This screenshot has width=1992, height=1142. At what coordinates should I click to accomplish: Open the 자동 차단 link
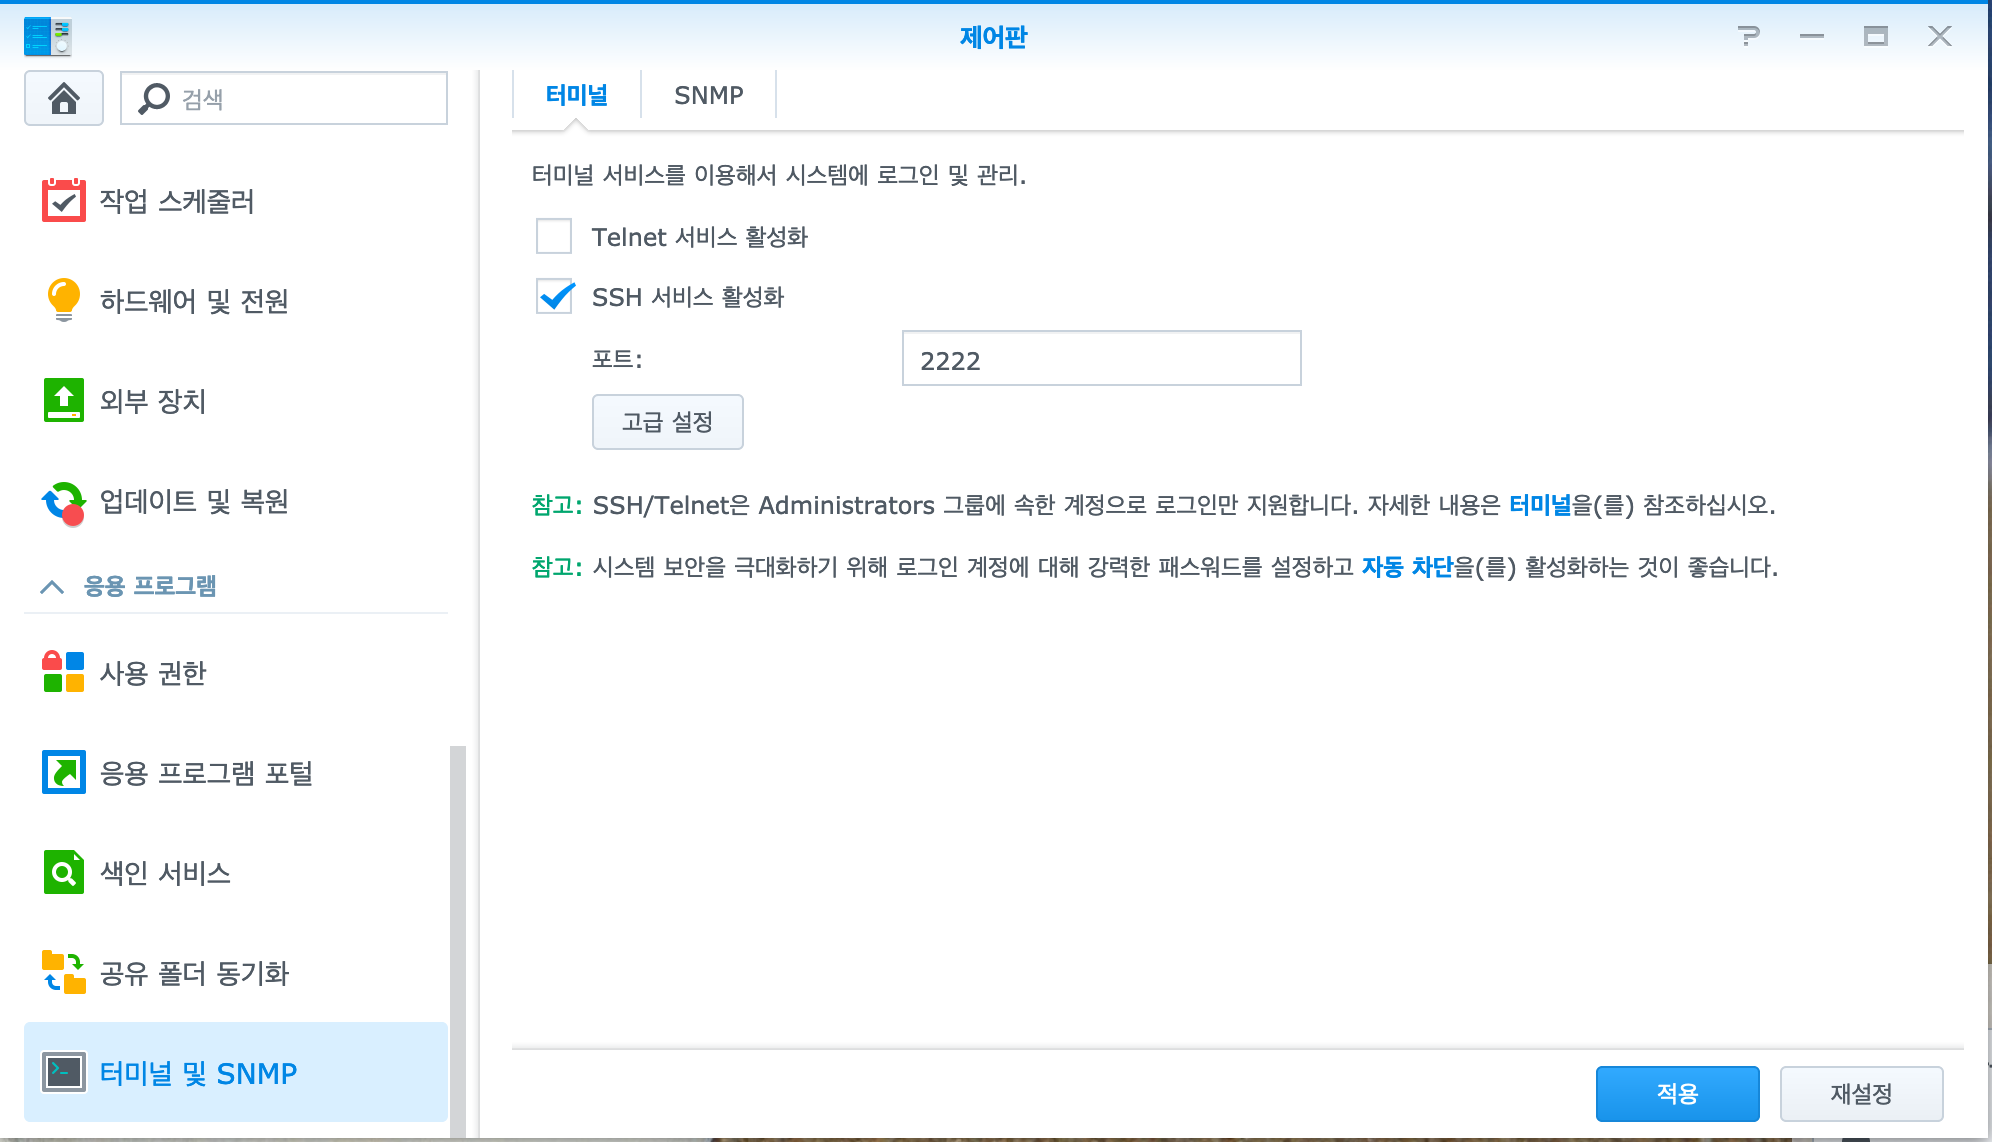pyautogui.click(x=1406, y=567)
